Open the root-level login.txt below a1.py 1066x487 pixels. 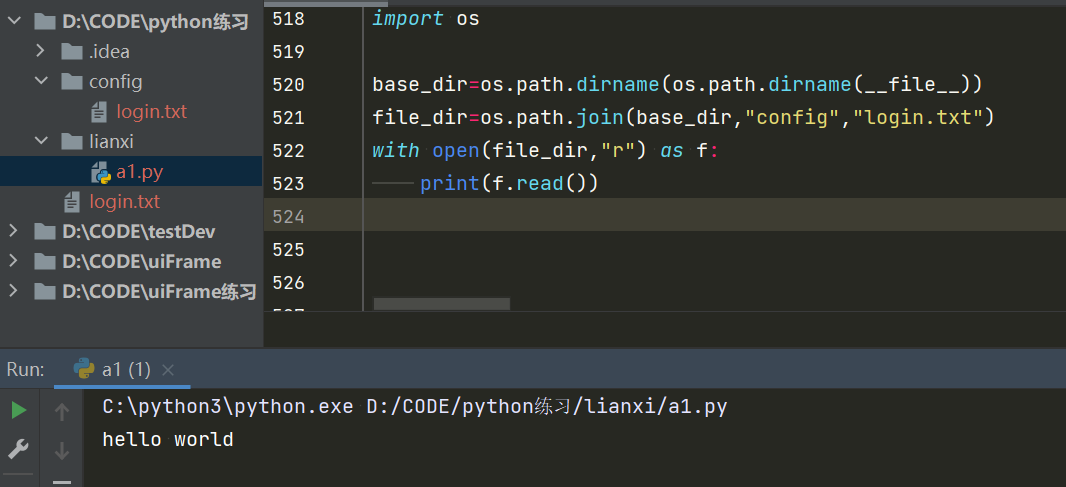pos(124,202)
